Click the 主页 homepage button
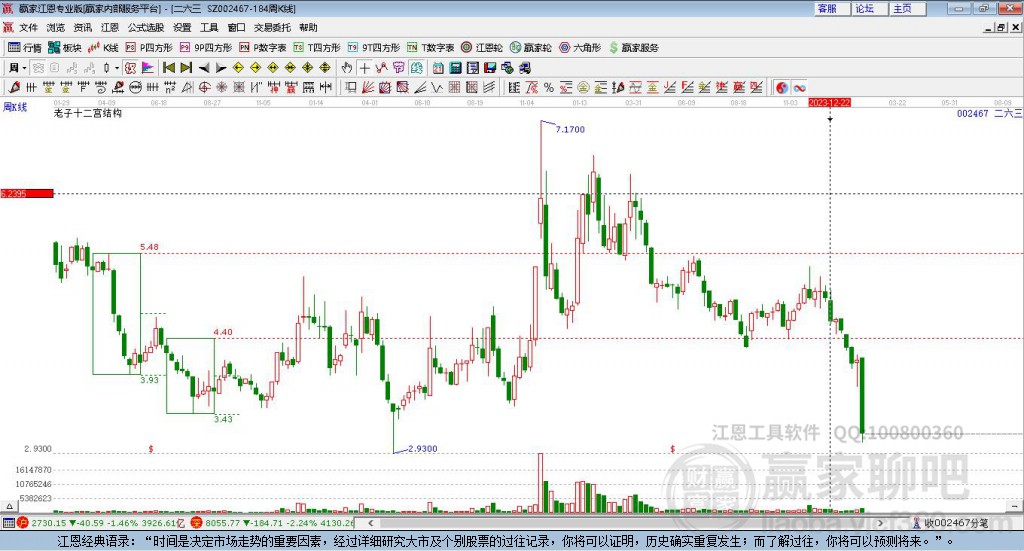The width and height of the screenshot is (1024, 551). coord(908,8)
